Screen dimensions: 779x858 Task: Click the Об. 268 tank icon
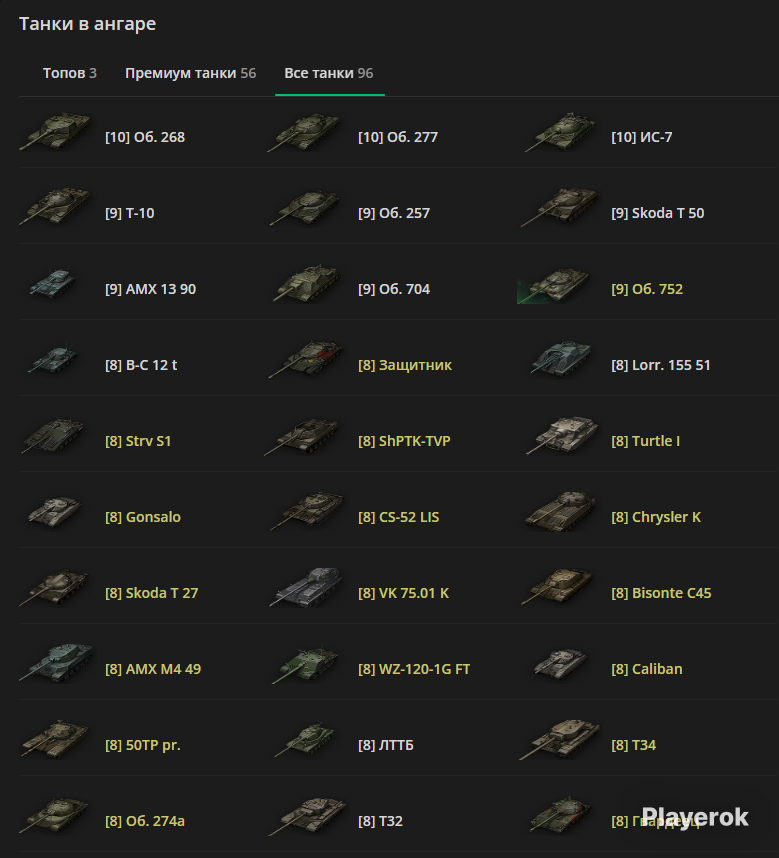(55, 131)
